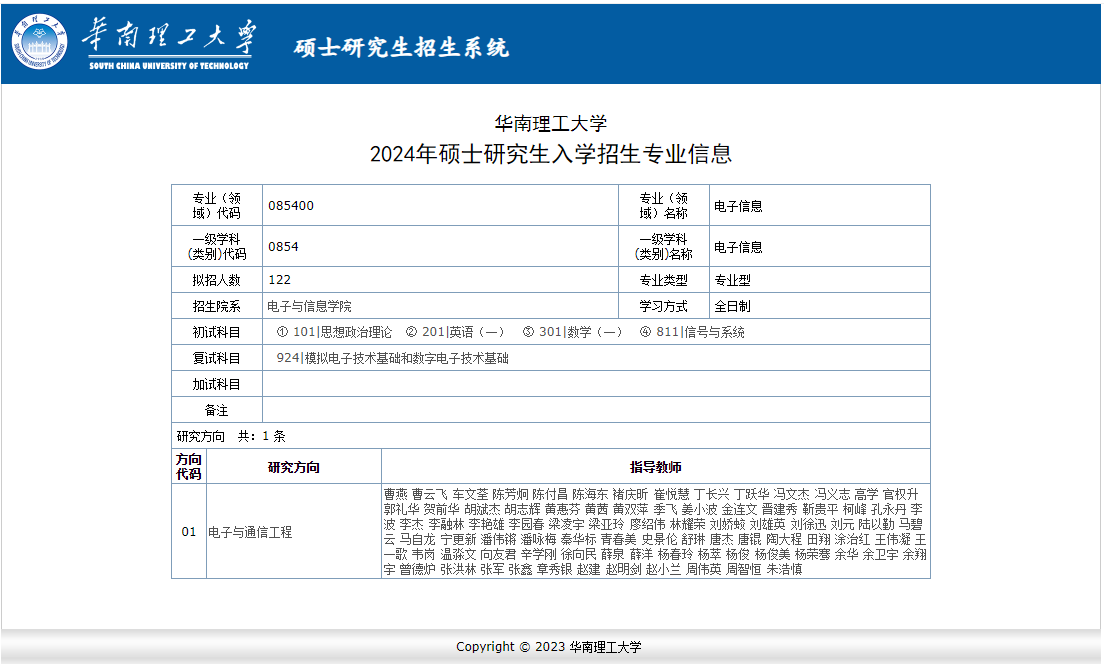1104x670 pixels.
Task: Click advisor name 余卫宇
Action: click(x=880, y=554)
